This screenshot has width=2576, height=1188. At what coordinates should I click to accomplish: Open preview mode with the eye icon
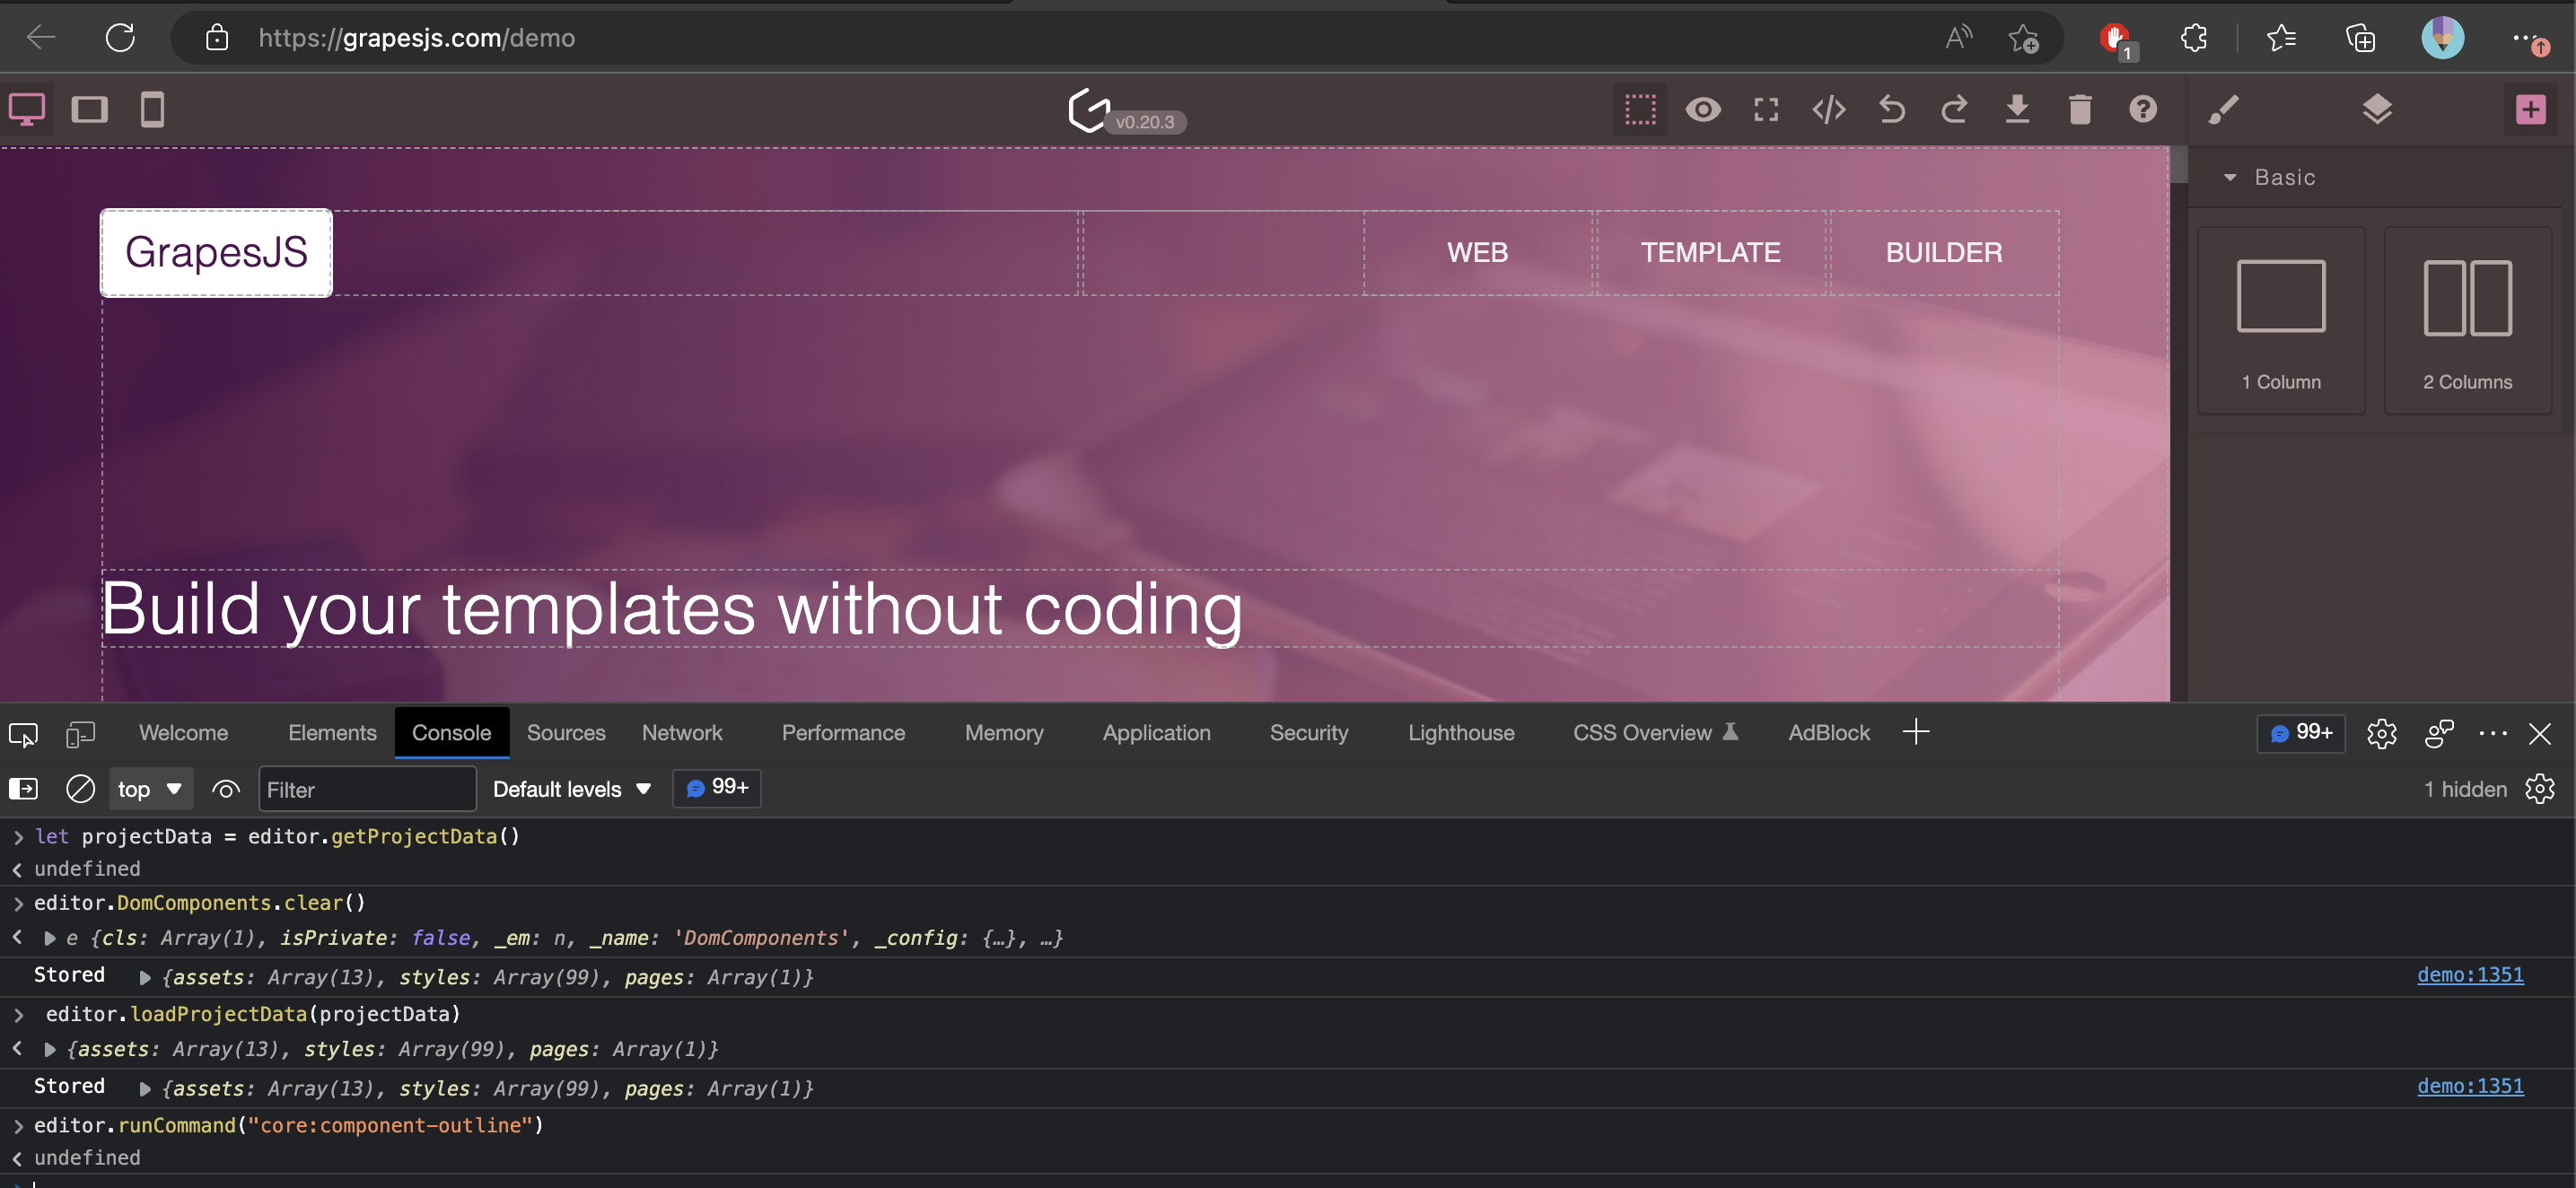point(1704,110)
